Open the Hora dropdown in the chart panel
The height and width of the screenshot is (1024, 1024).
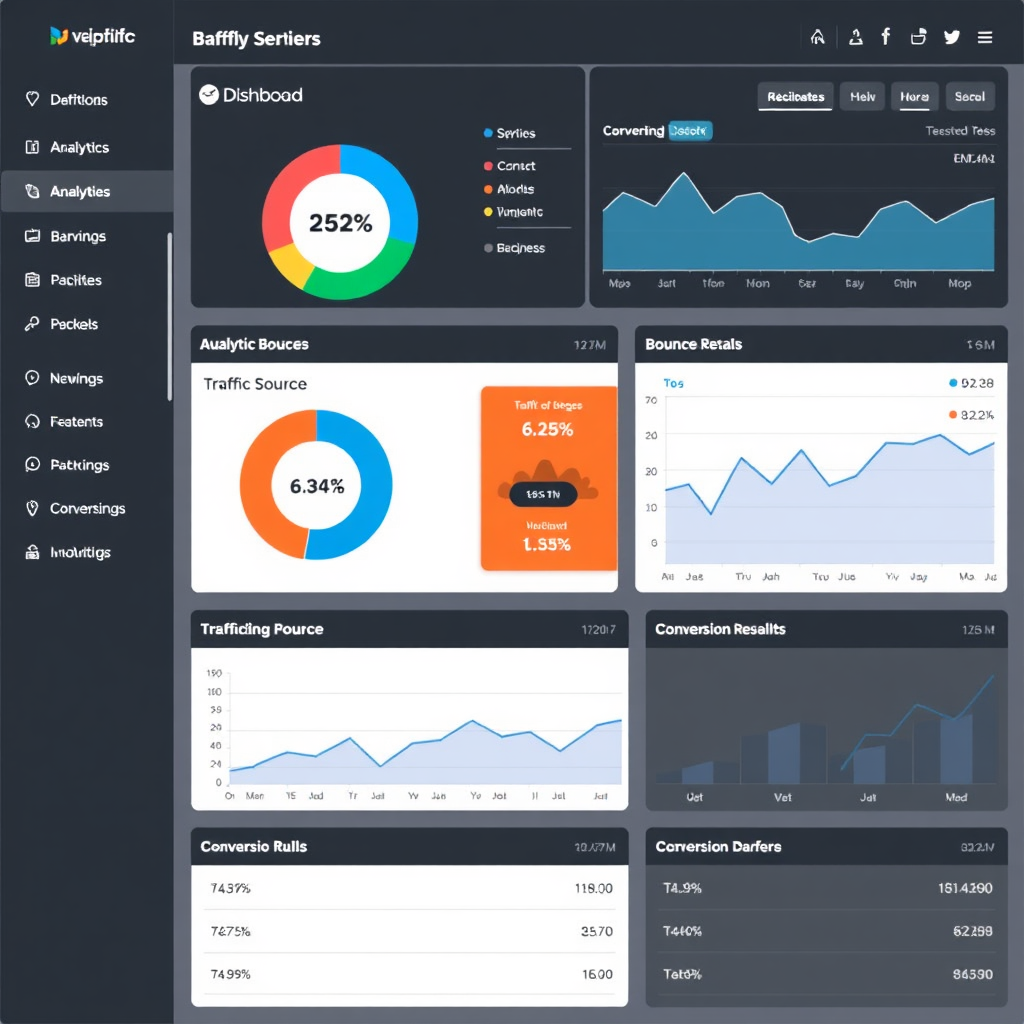pos(913,96)
